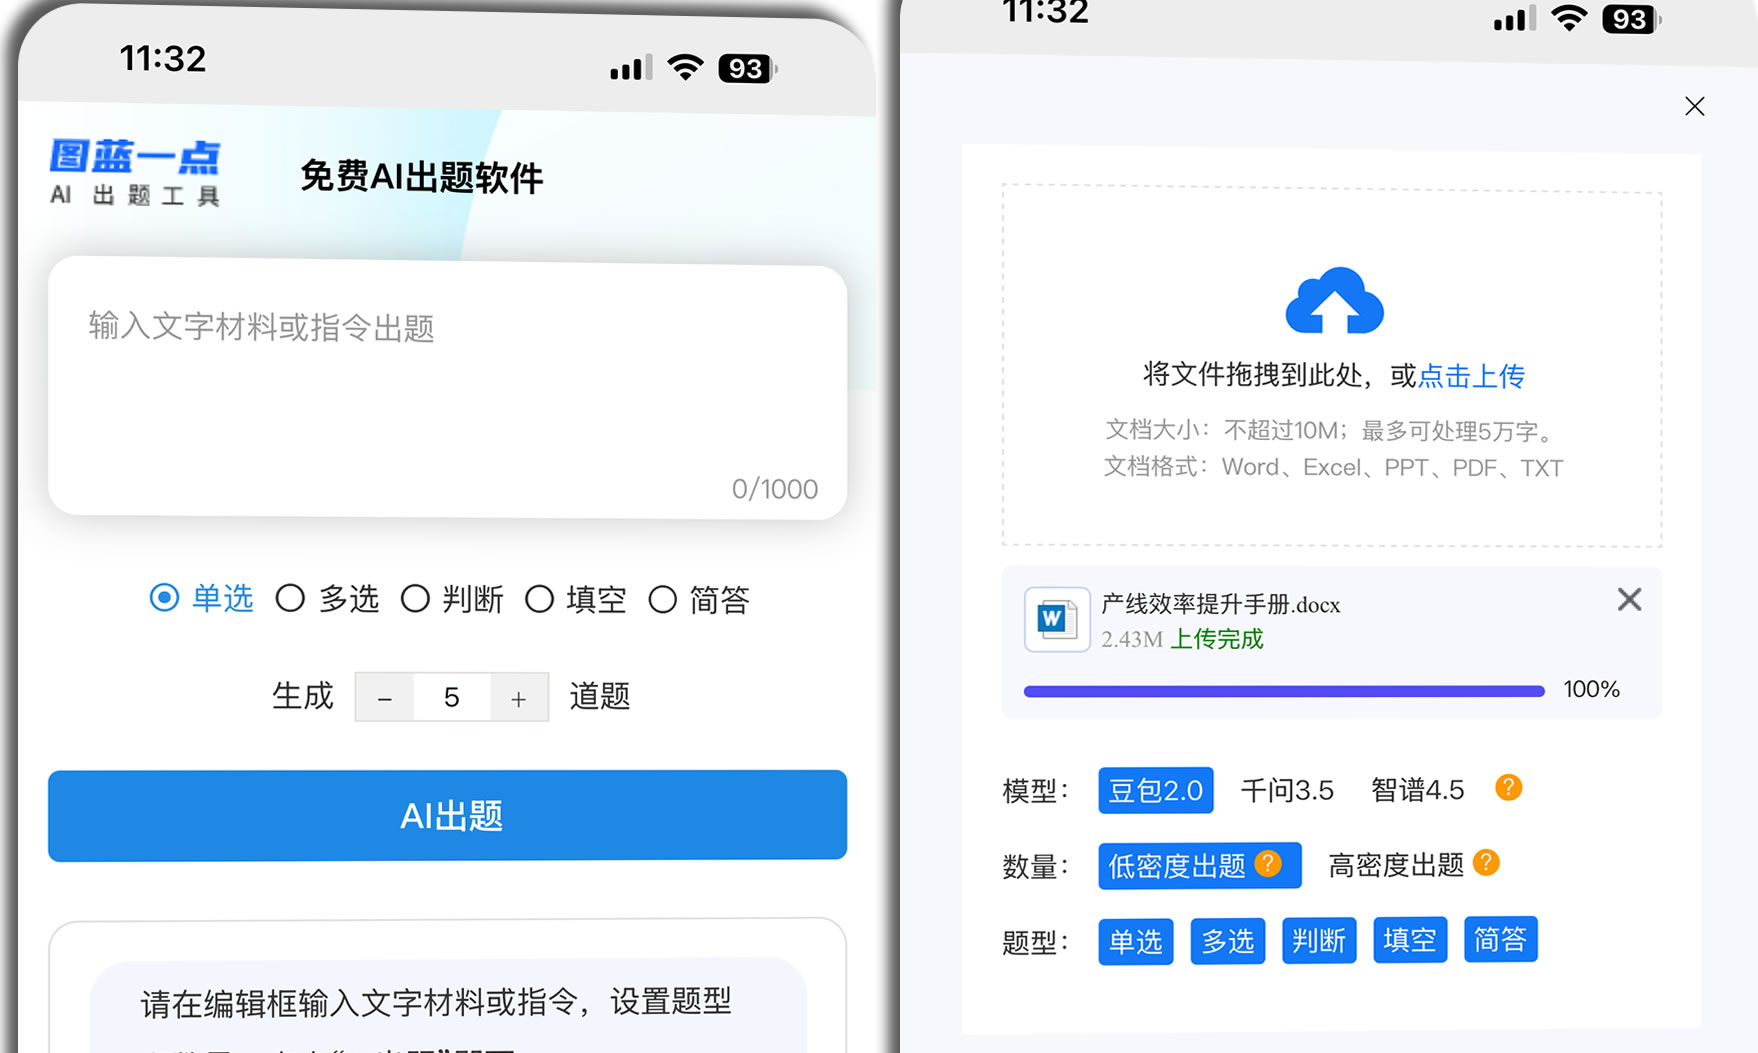Toggle the 判断 question type tag
The image size is (1758, 1053).
(x=1319, y=940)
